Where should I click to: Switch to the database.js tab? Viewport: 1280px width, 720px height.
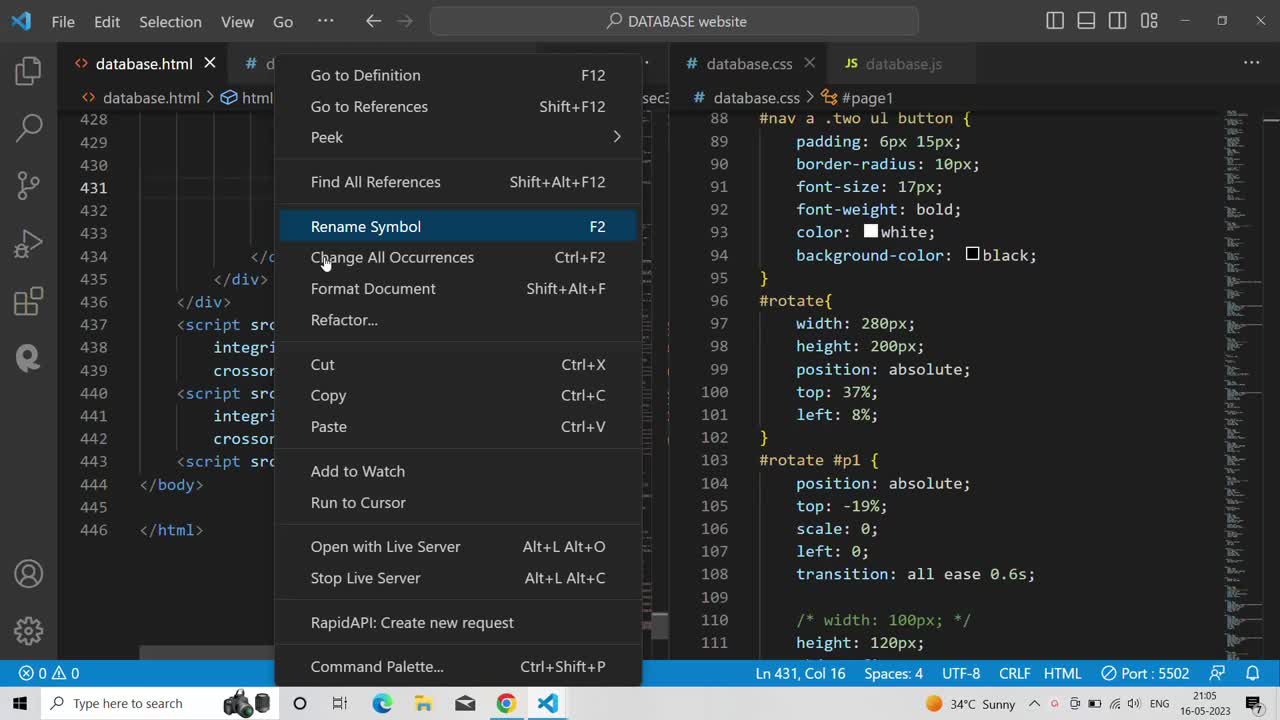coord(903,64)
